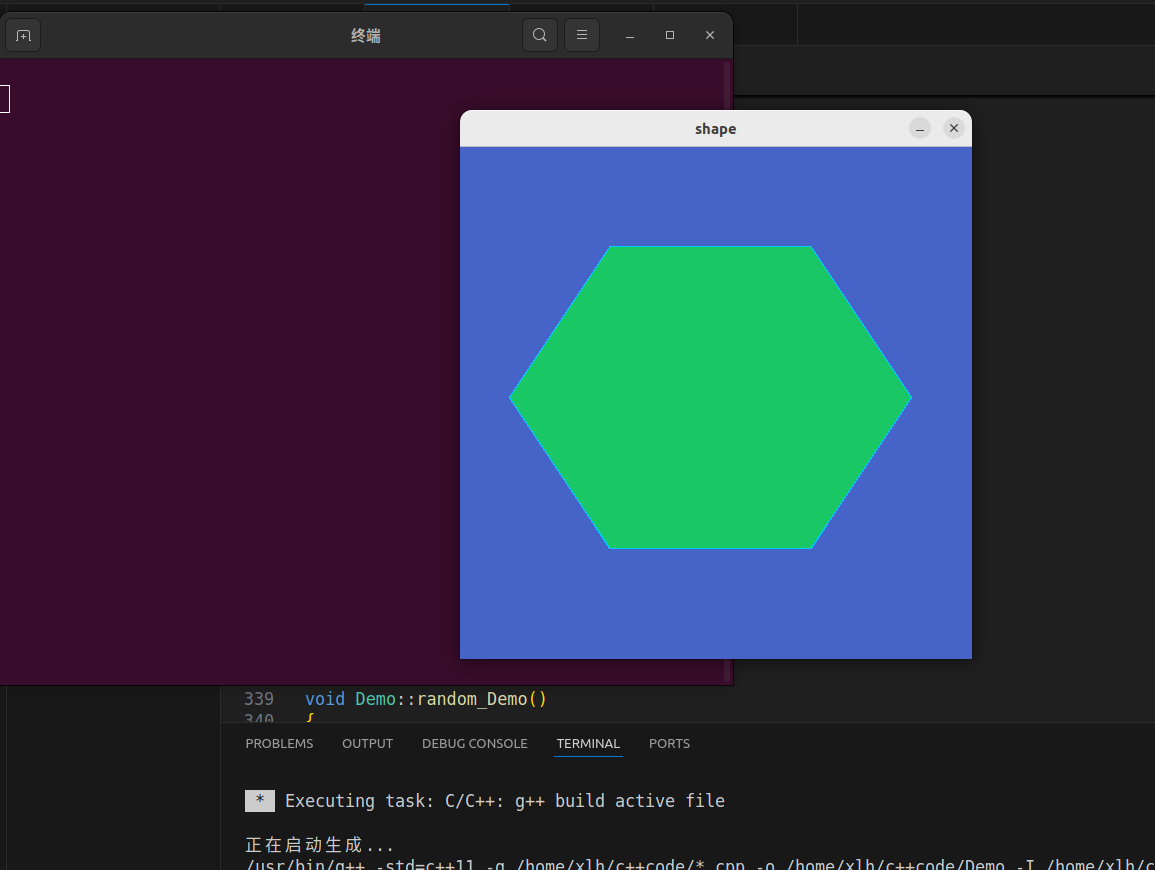1155x870 pixels.
Task: Minimize the shape window
Action: click(x=920, y=128)
